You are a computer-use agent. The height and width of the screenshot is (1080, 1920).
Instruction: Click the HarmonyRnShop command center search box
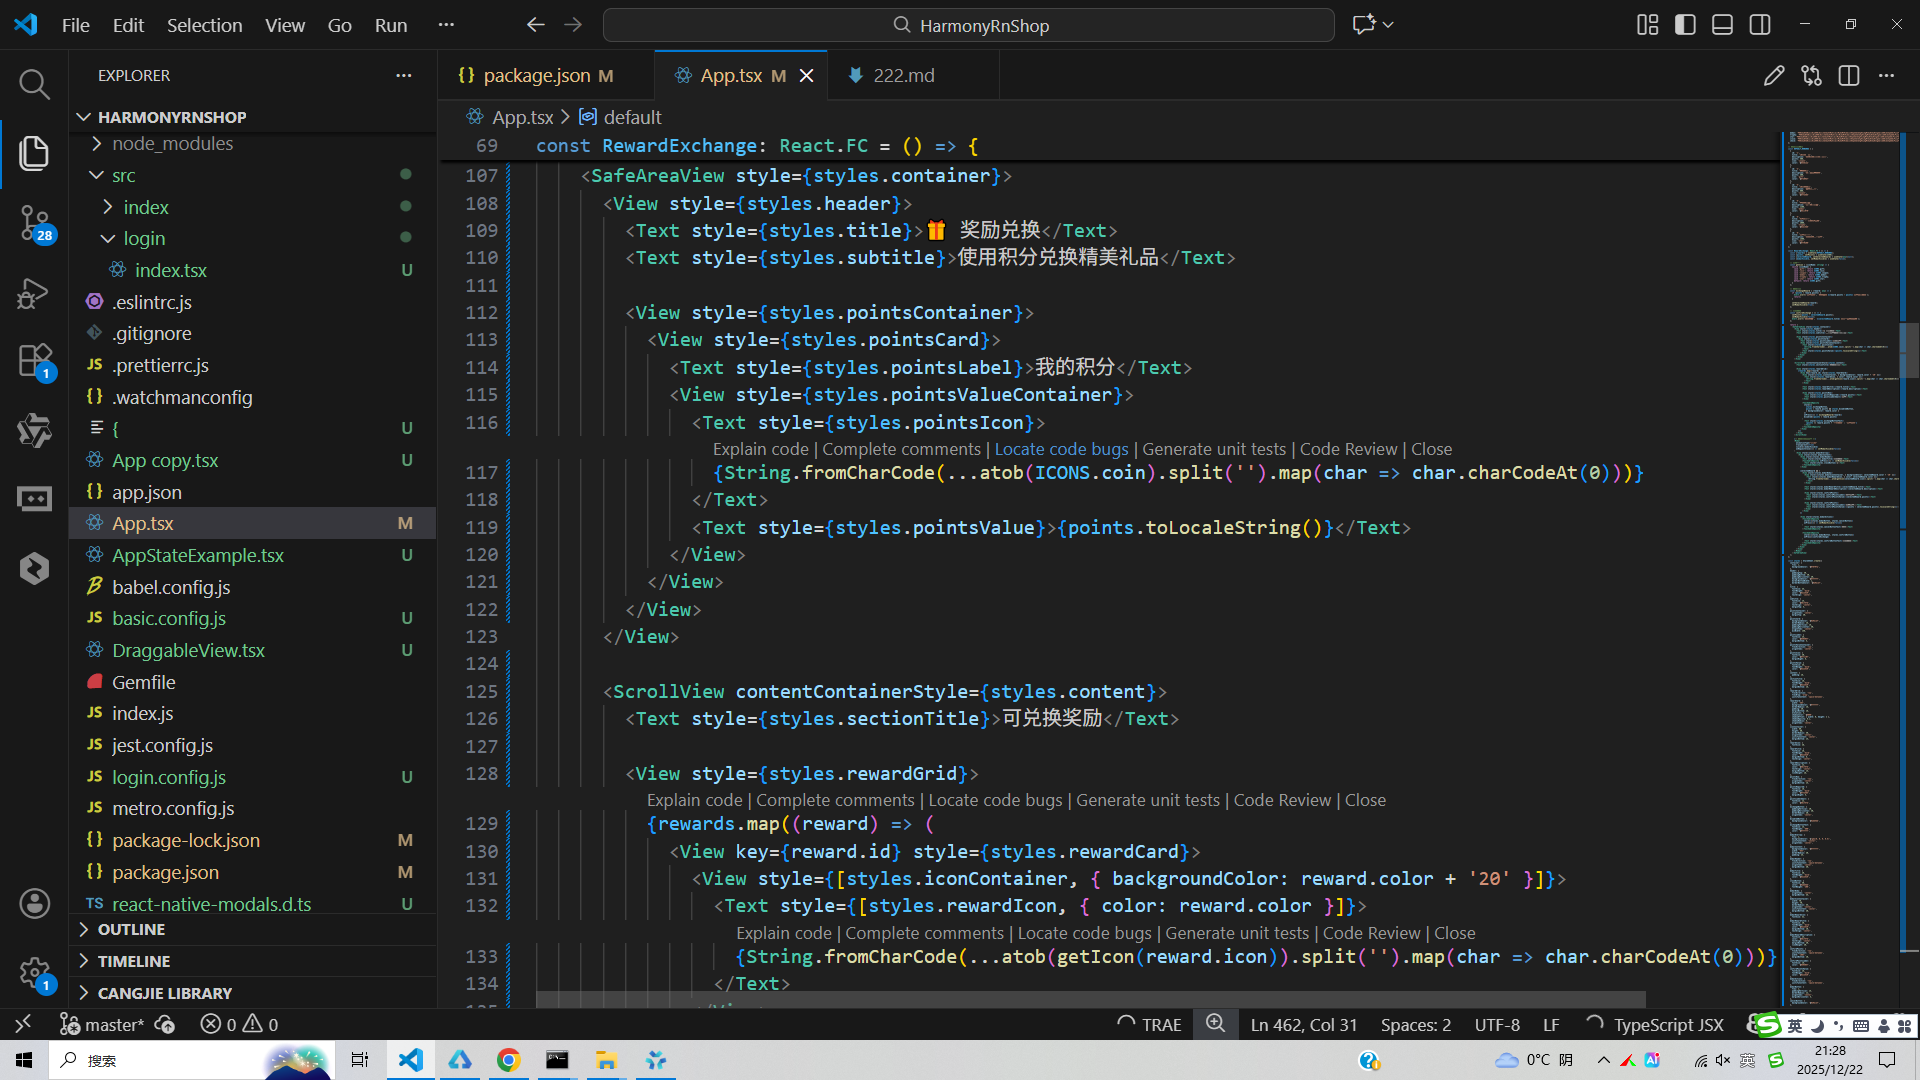968,25
